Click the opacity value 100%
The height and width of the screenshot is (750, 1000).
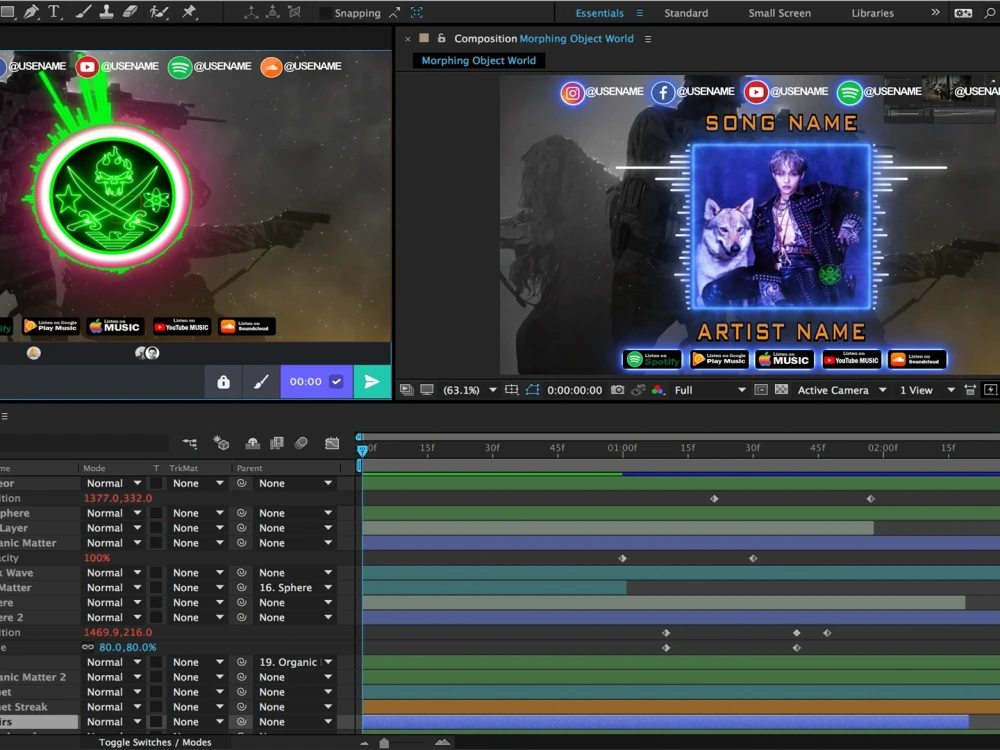pos(97,557)
